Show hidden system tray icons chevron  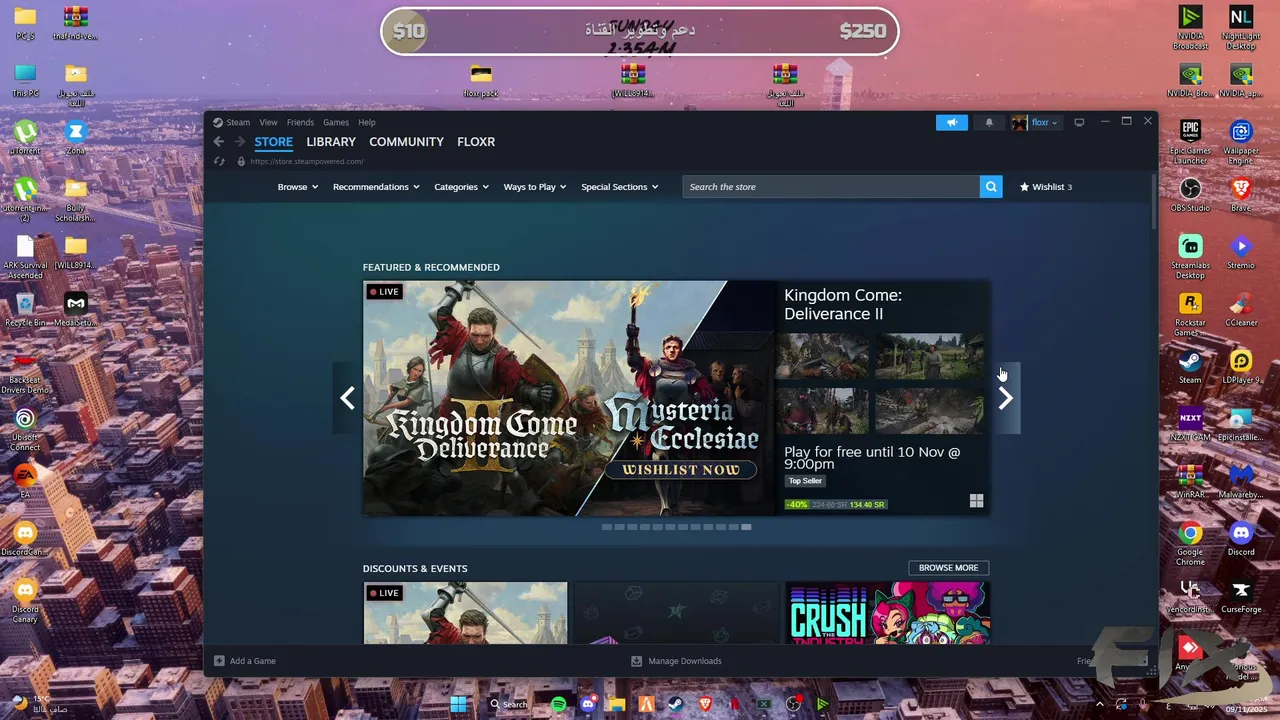click(1099, 704)
